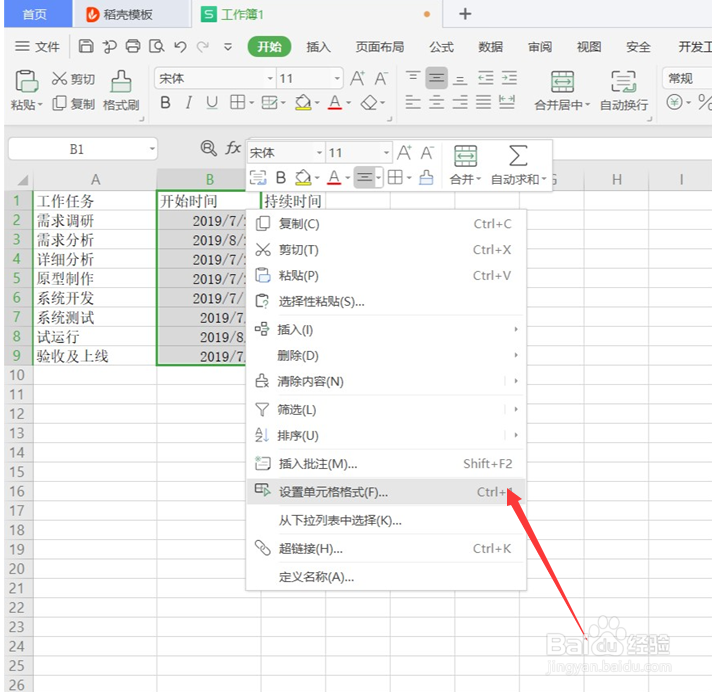
Task: Switch to the 公式 ribbon tab
Action: (441, 47)
